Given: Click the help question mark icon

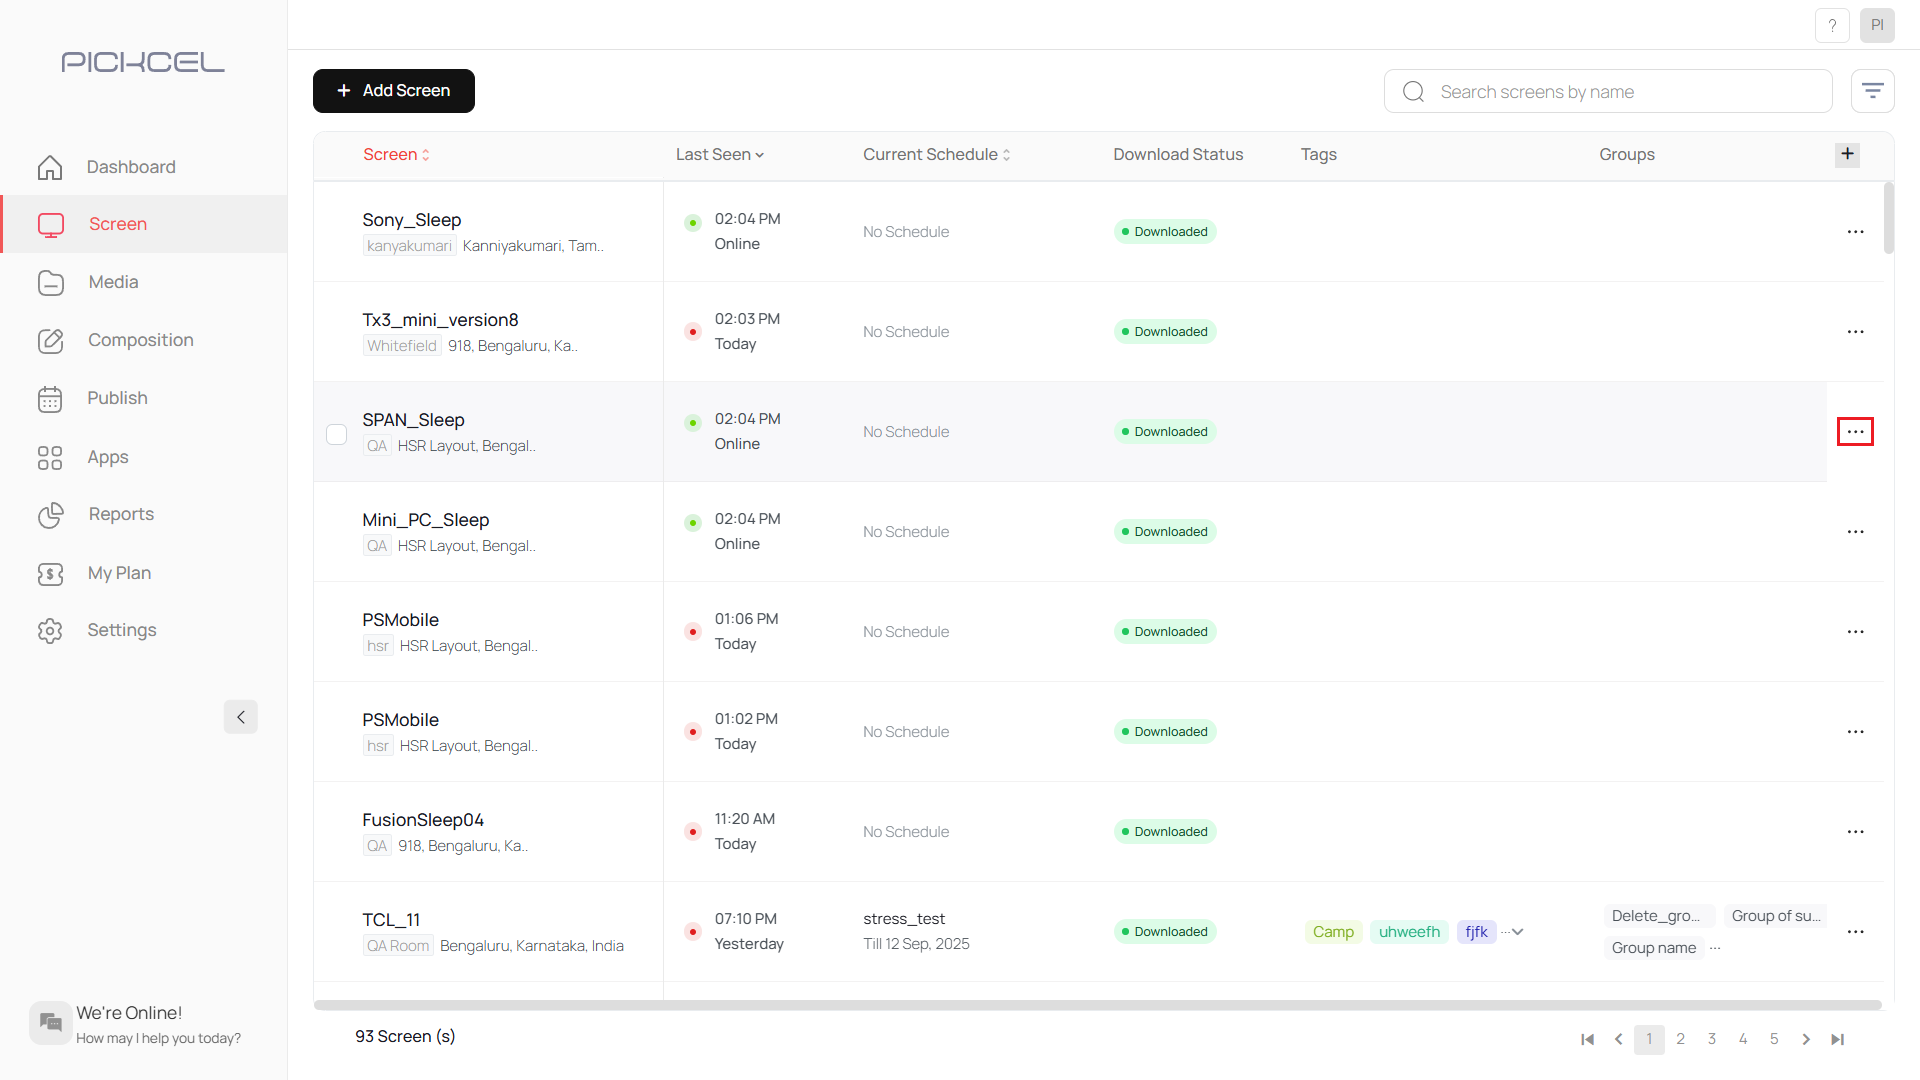Looking at the screenshot, I should [x=1832, y=26].
